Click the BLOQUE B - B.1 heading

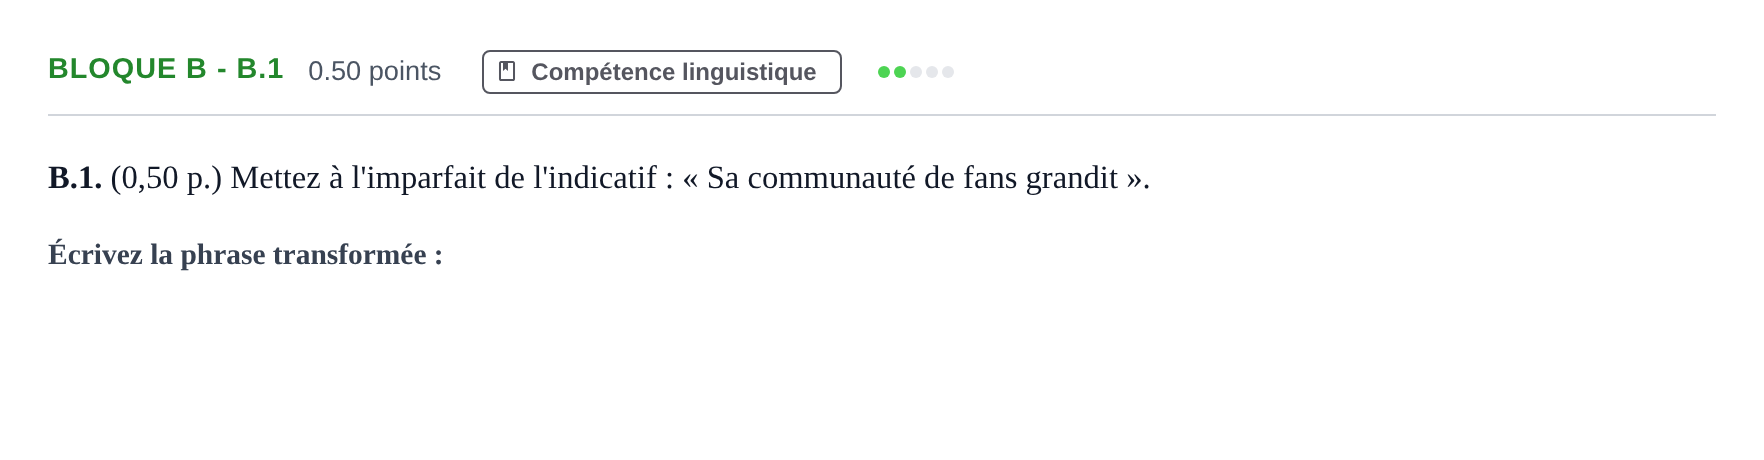166,69
